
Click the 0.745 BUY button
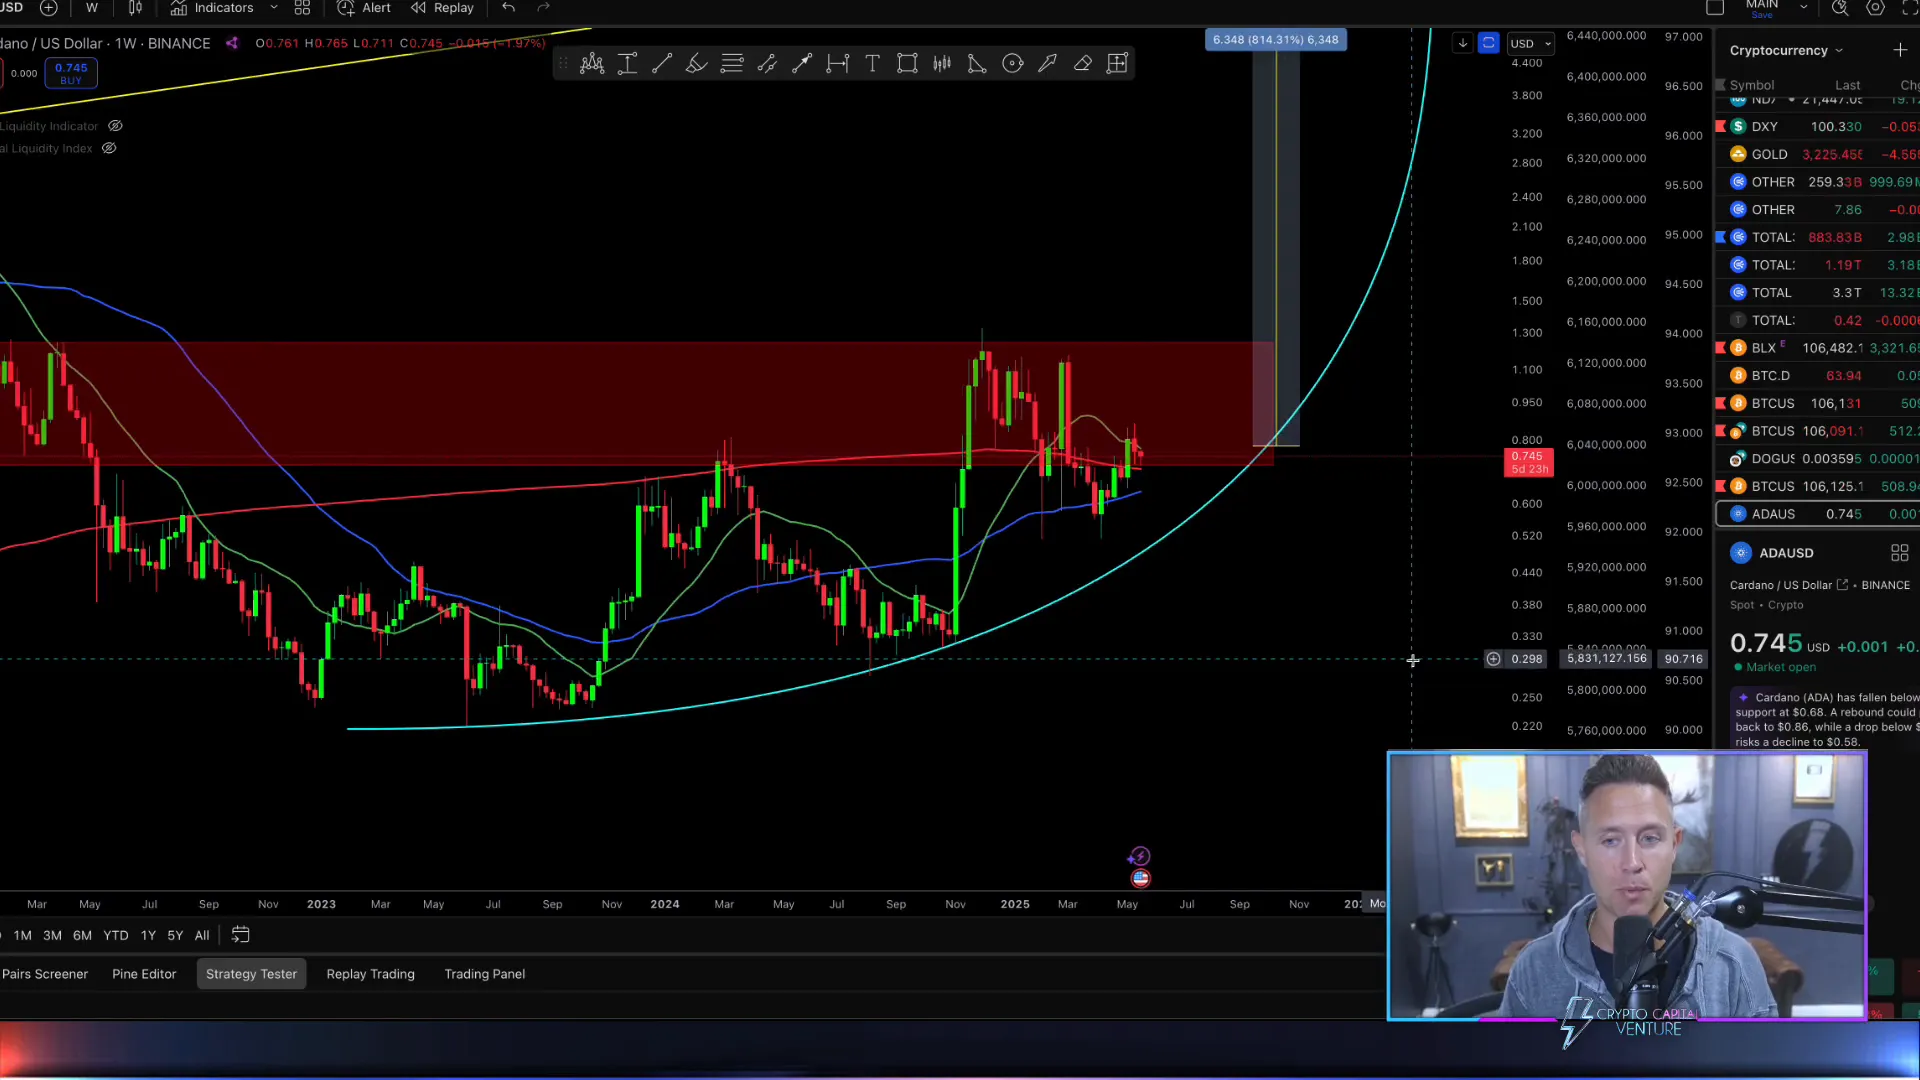[71, 73]
